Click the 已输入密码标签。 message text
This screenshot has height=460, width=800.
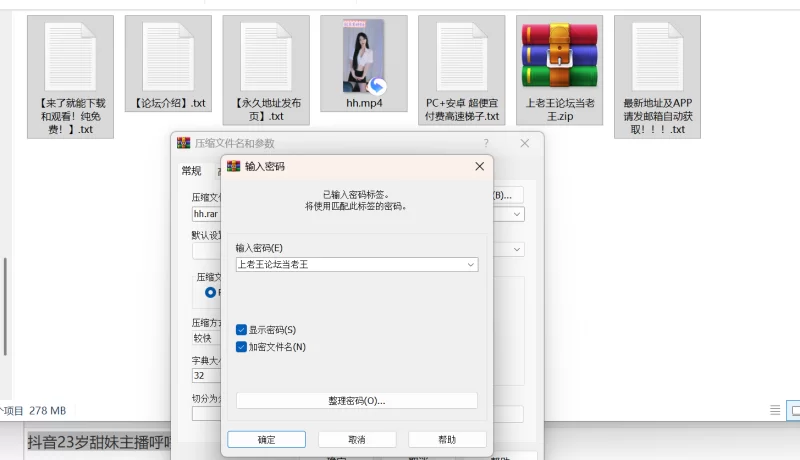(x=356, y=195)
